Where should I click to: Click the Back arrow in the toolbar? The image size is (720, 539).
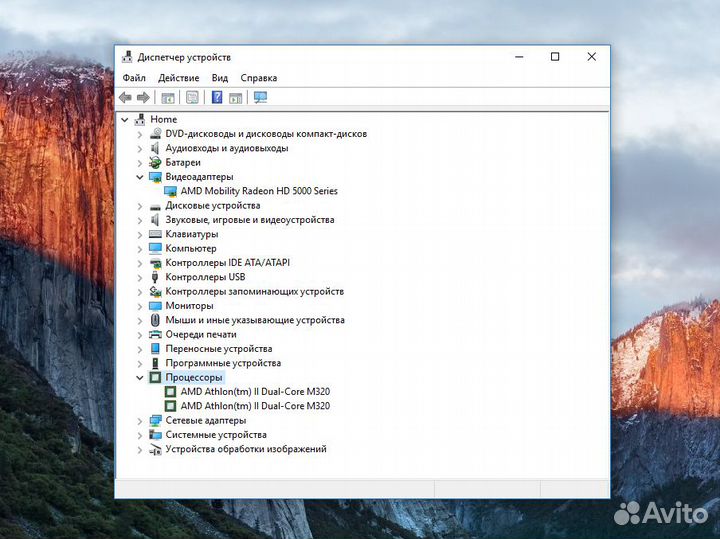pos(125,97)
